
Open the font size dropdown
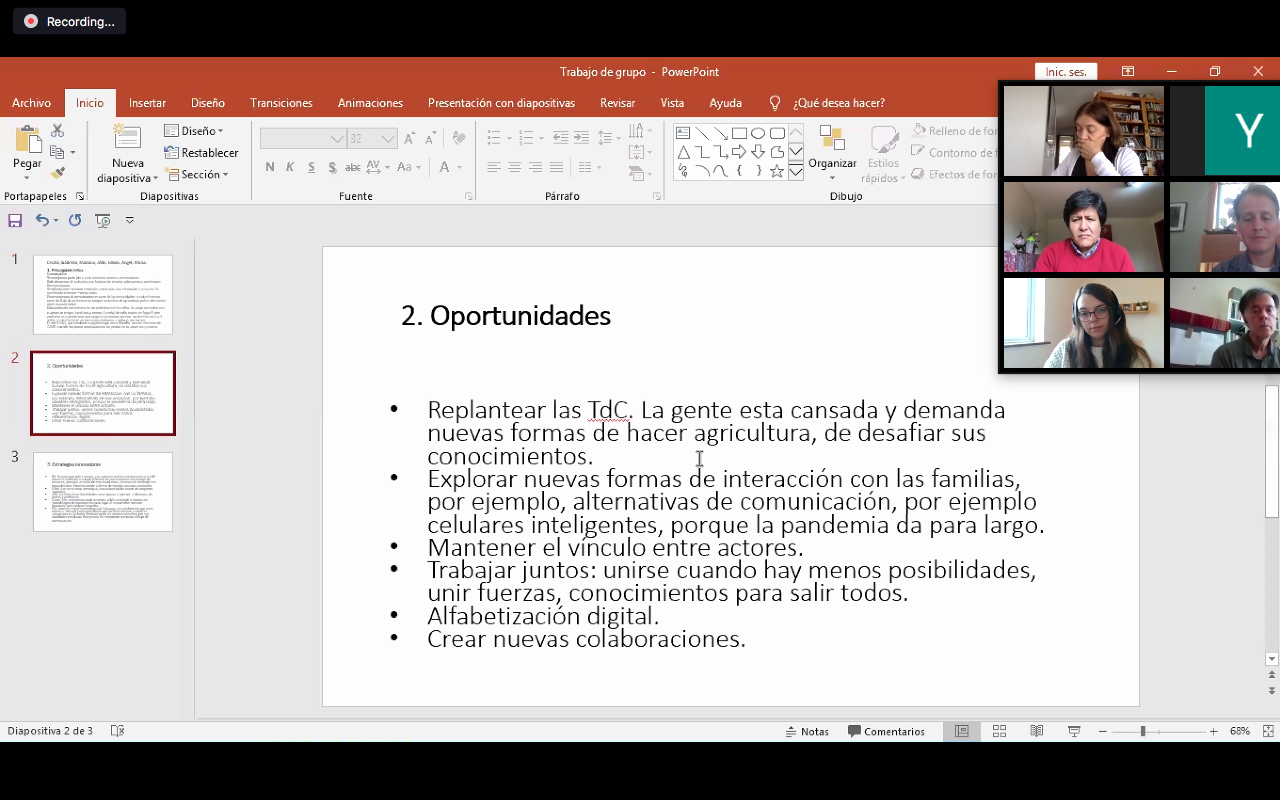tap(387, 139)
